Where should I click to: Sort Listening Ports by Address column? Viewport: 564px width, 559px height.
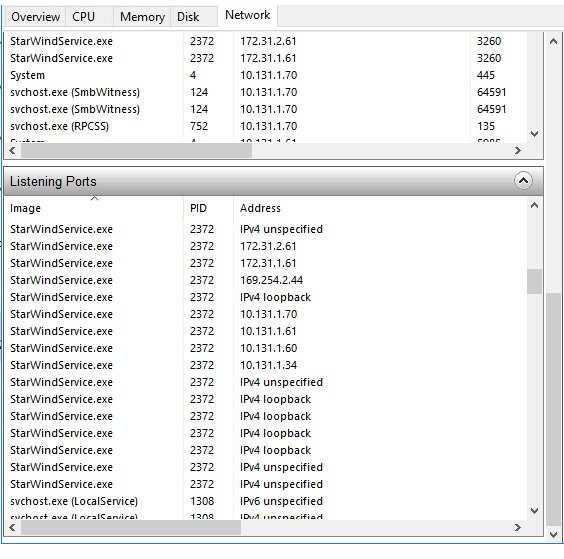(379, 208)
